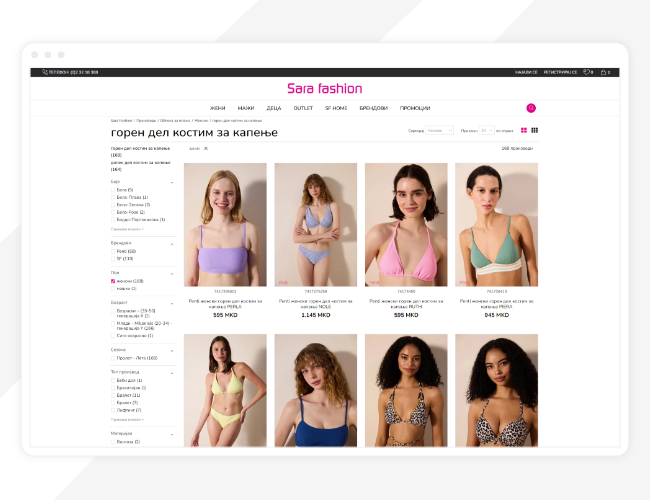The image size is (650, 500).
Task: Collapse the Пол filter section
Action: pos(172,274)
